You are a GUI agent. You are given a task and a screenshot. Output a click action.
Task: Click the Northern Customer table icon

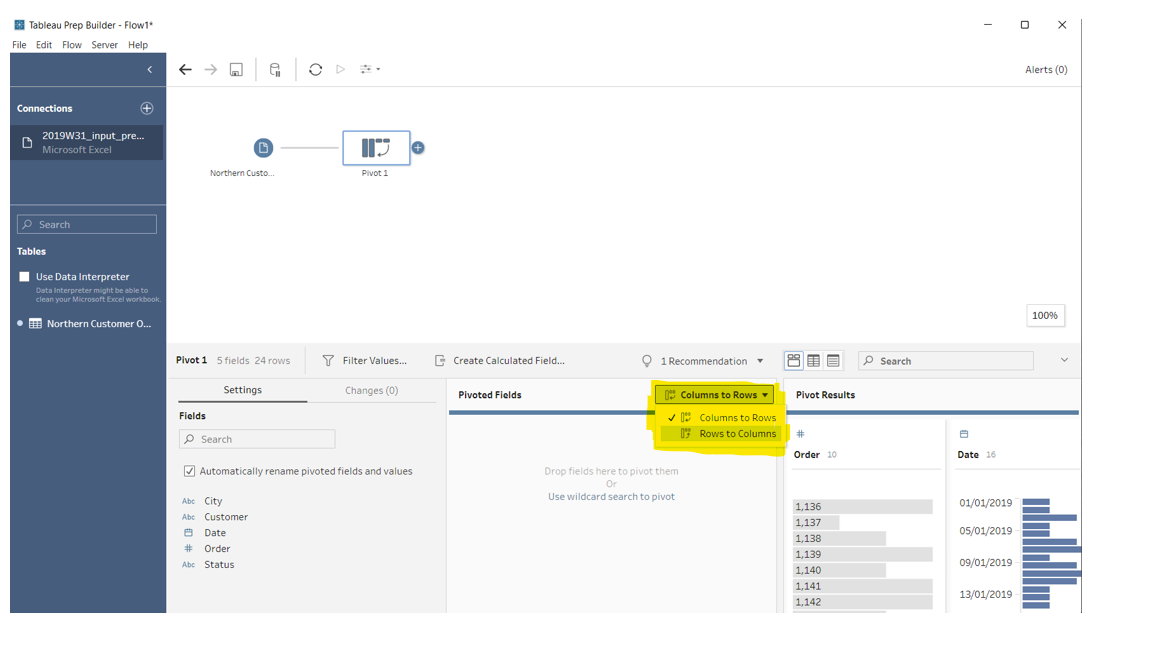point(35,323)
